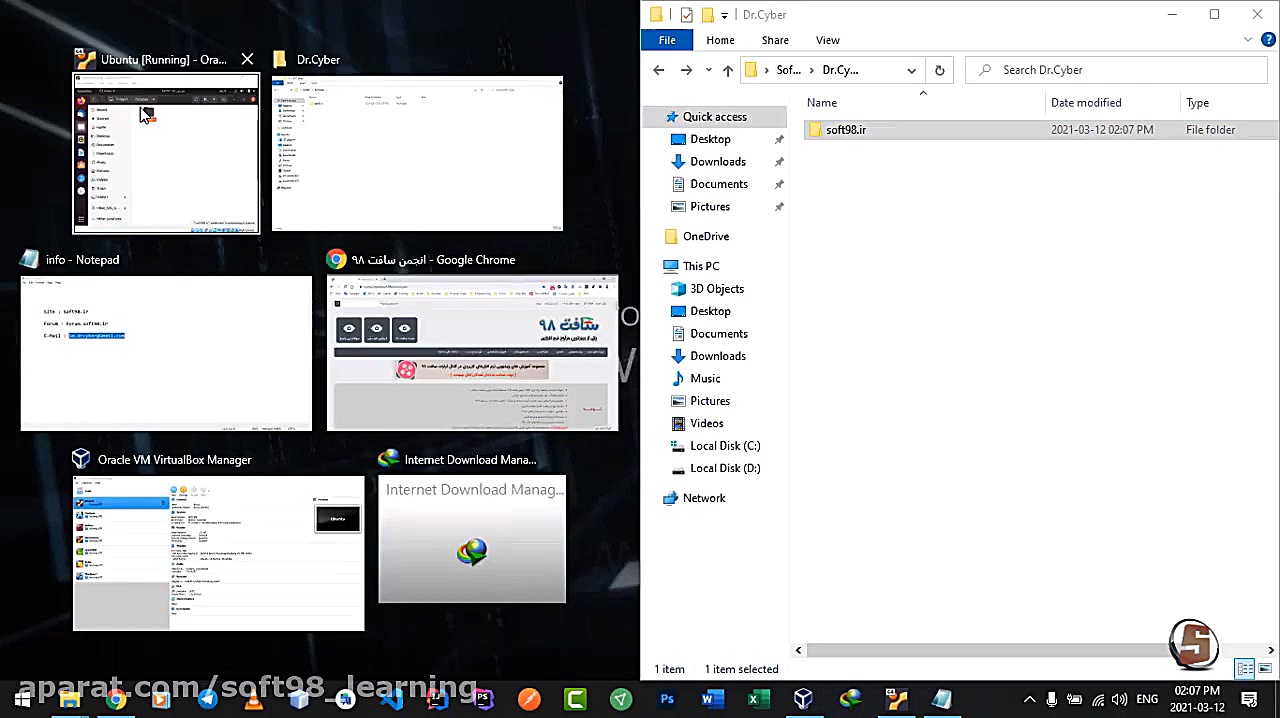Unpin Desktop from Quick access
Viewport: 1280px width, 718px height.
(x=779, y=140)
